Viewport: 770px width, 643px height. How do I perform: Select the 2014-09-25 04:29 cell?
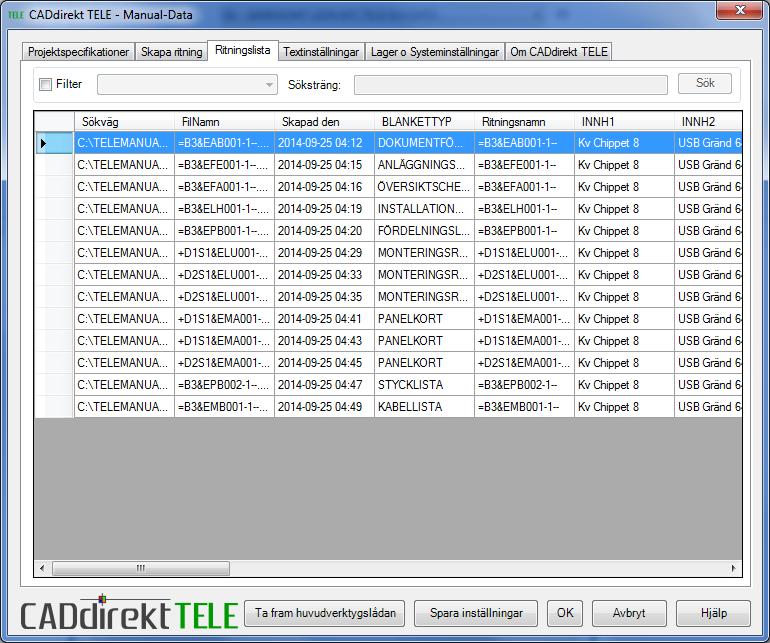click(x=324, y=253)
